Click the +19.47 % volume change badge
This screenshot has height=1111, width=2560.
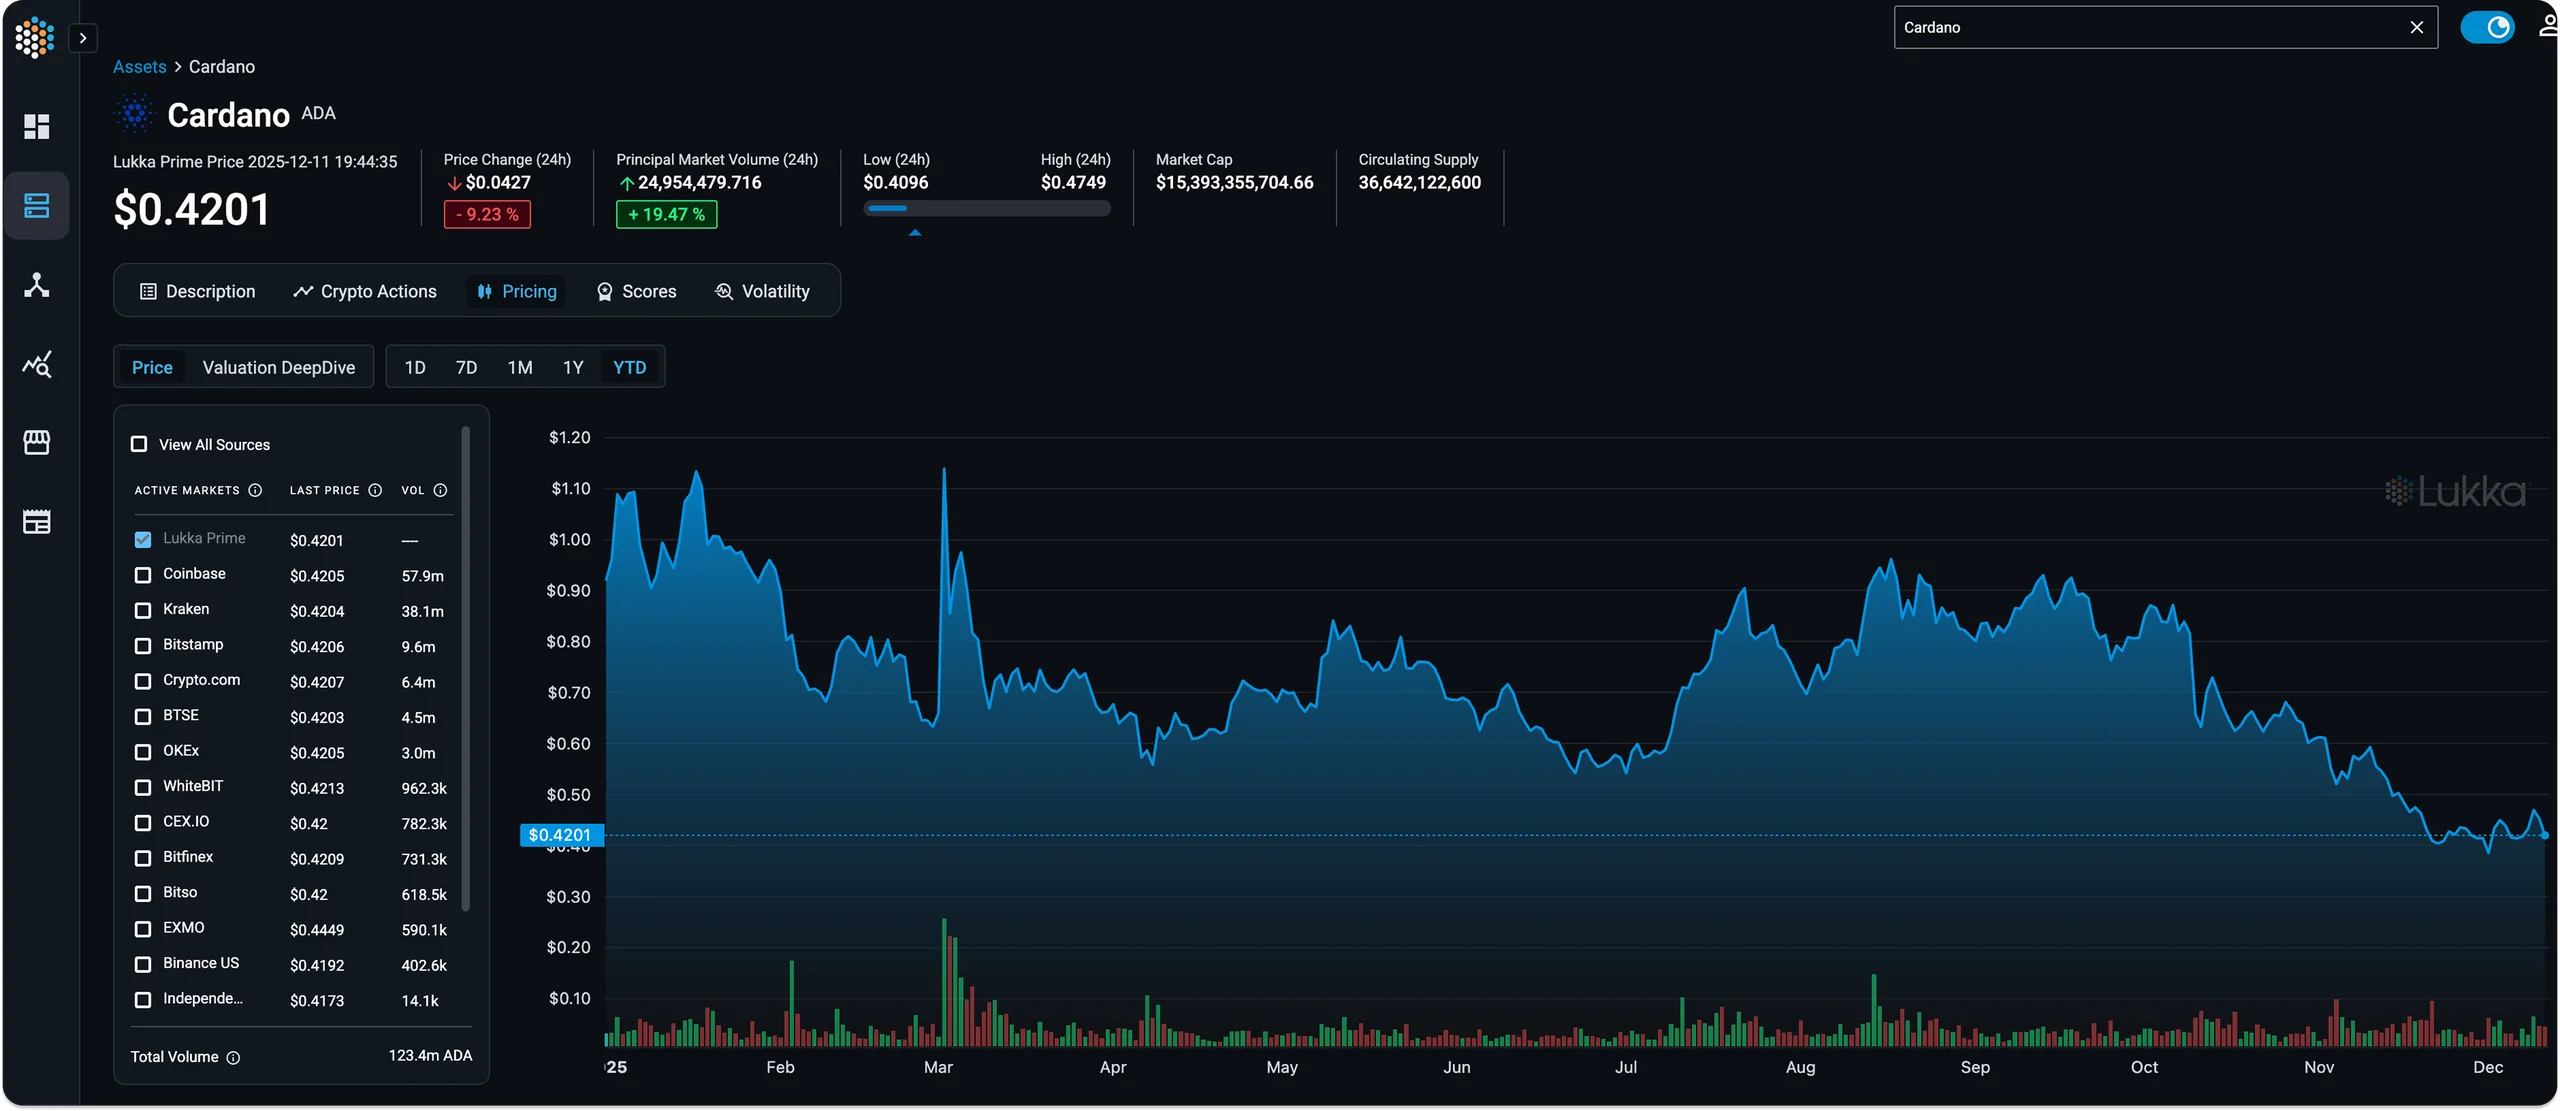(666, 214)
